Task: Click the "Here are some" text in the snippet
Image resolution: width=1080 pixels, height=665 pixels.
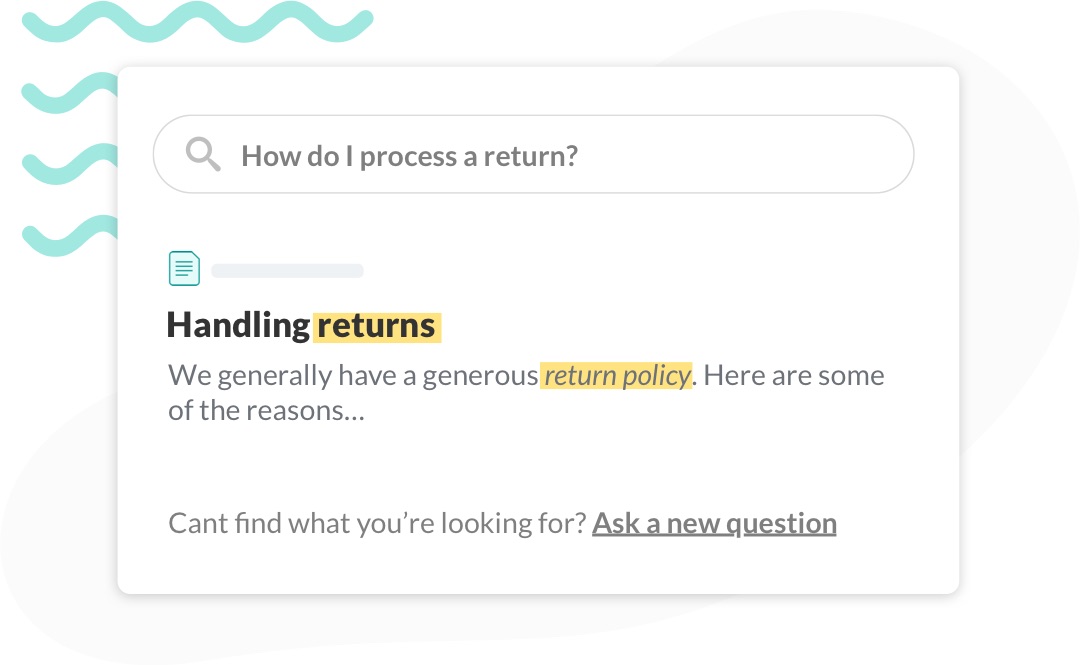Action: (793, 376)
